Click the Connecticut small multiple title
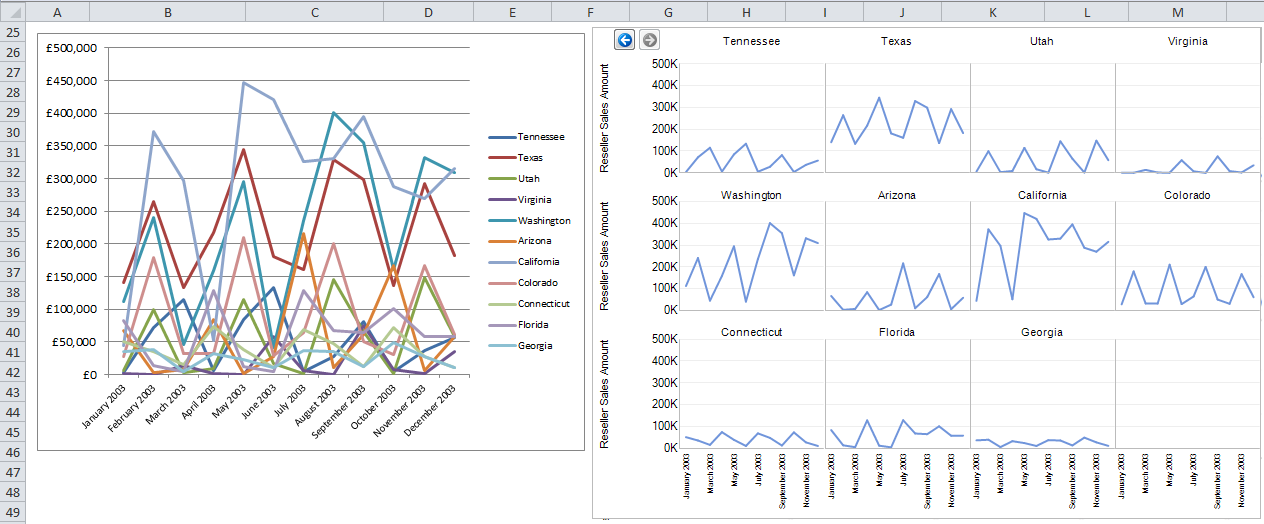1264x524 pixels. [751, 332]
